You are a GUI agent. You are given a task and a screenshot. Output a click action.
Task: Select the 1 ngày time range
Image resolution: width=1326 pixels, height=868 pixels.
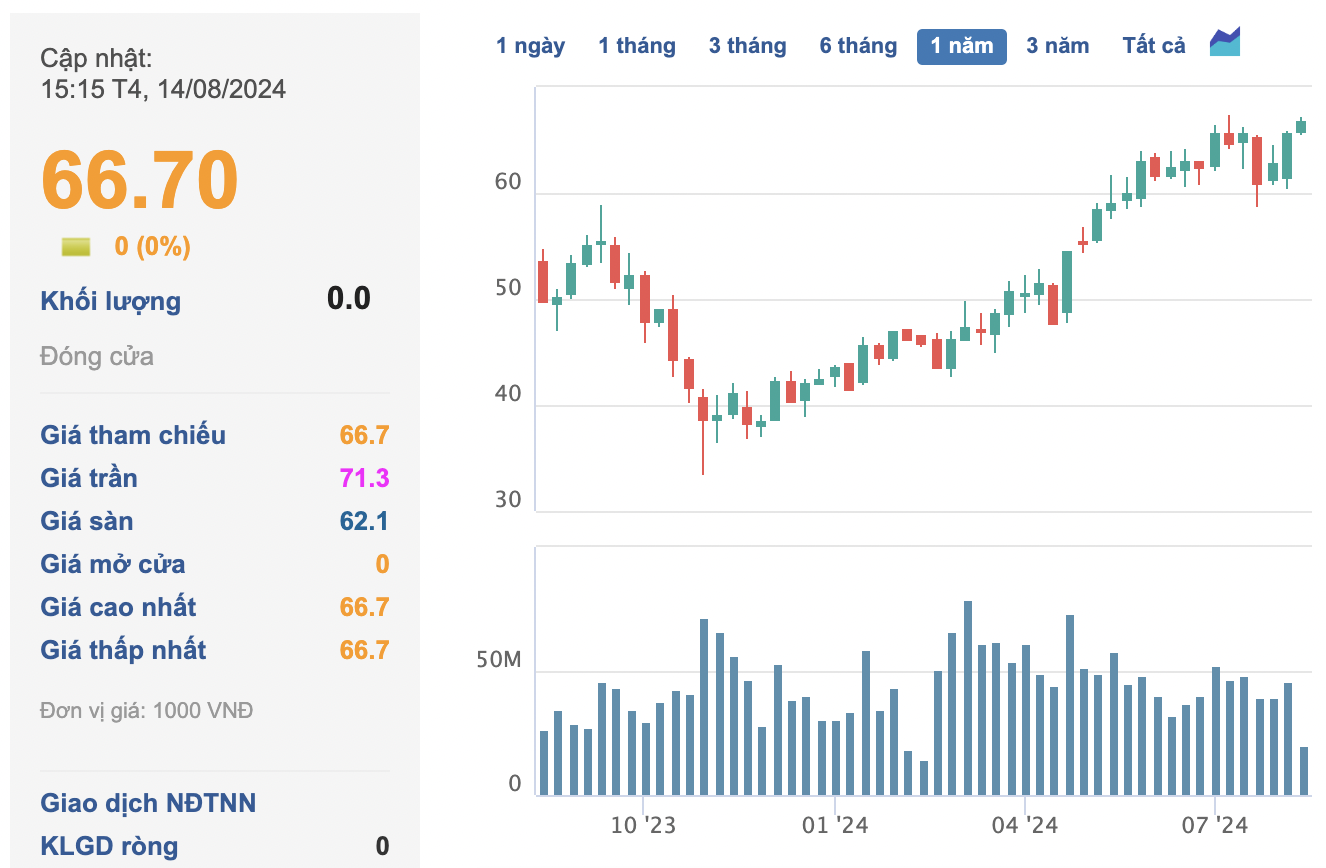point(530,46)
